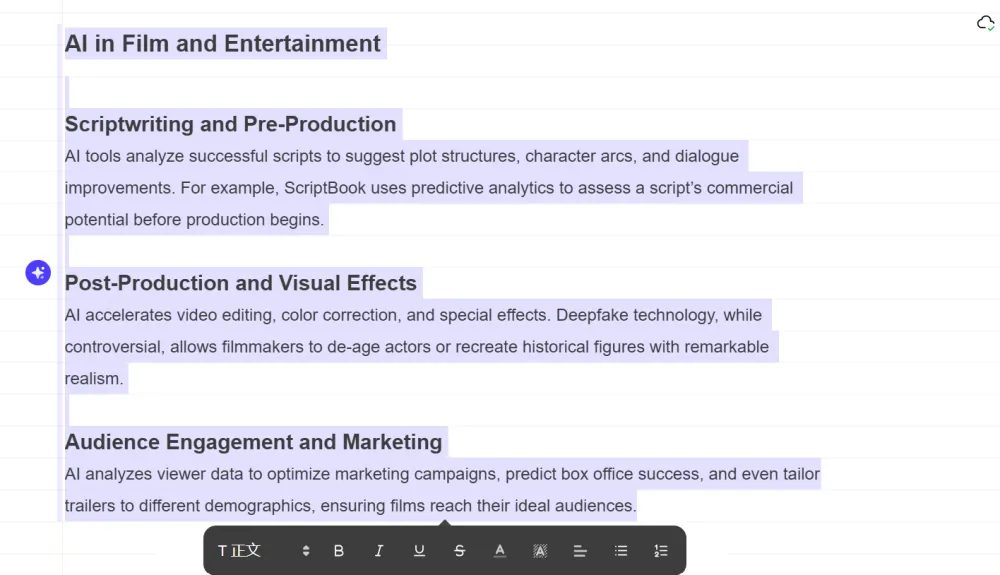Toggle bold formatting in floating toolbar

(x=339, y=551)
